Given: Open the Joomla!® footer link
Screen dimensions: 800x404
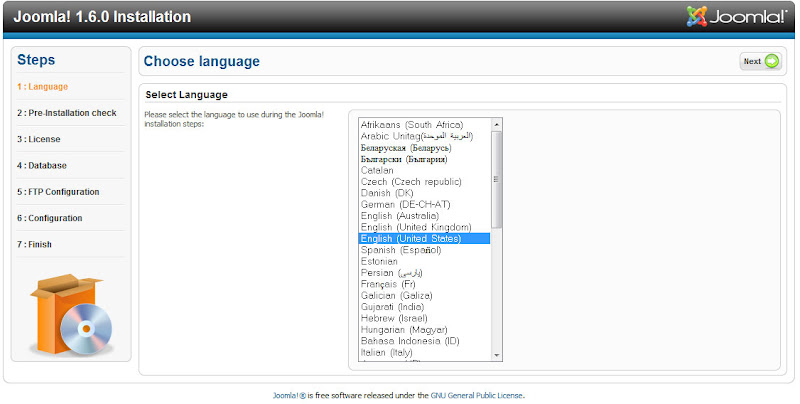Looking at the screenshot, I should (289, 395).
